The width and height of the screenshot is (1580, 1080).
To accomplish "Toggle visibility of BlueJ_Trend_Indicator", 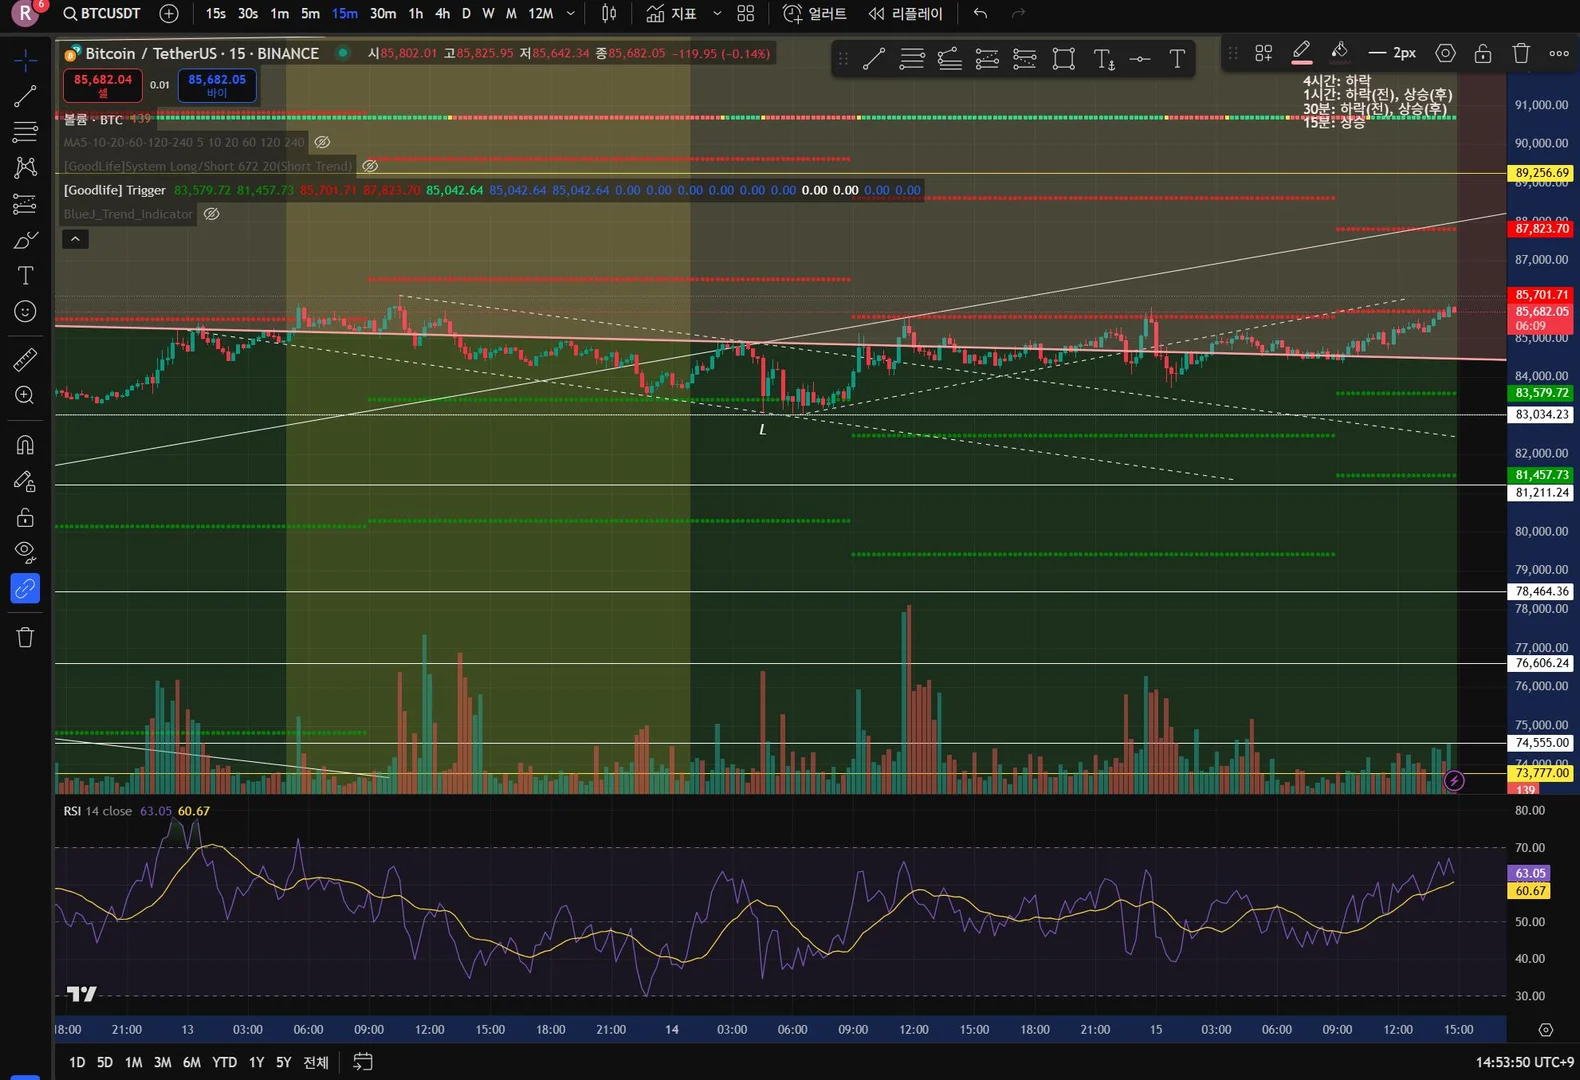I will (x=211, y=214).
